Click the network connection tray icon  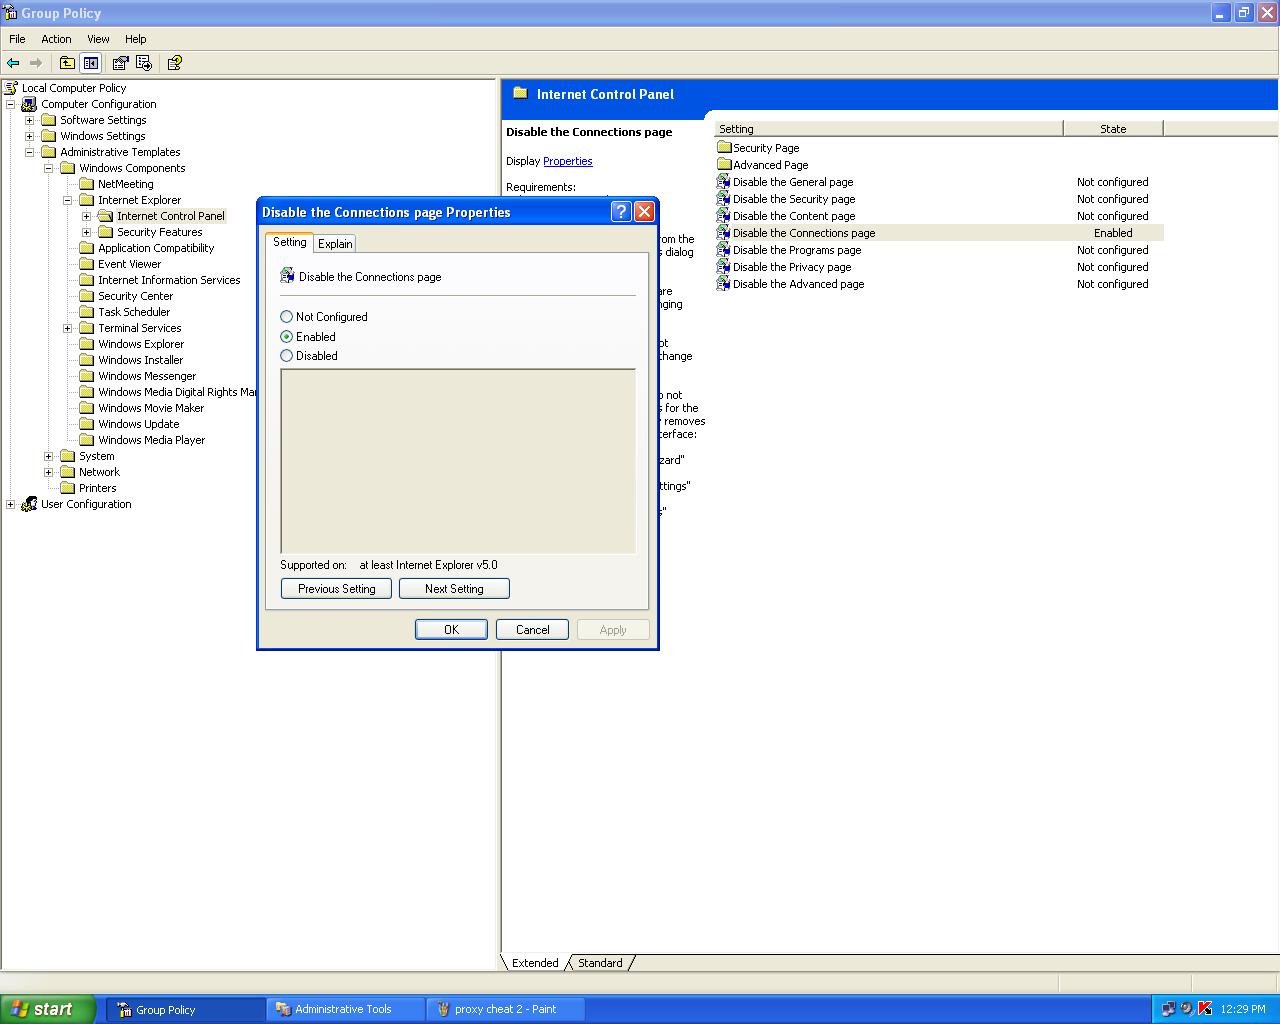pyautogui.click(x=1168, y=1009)
